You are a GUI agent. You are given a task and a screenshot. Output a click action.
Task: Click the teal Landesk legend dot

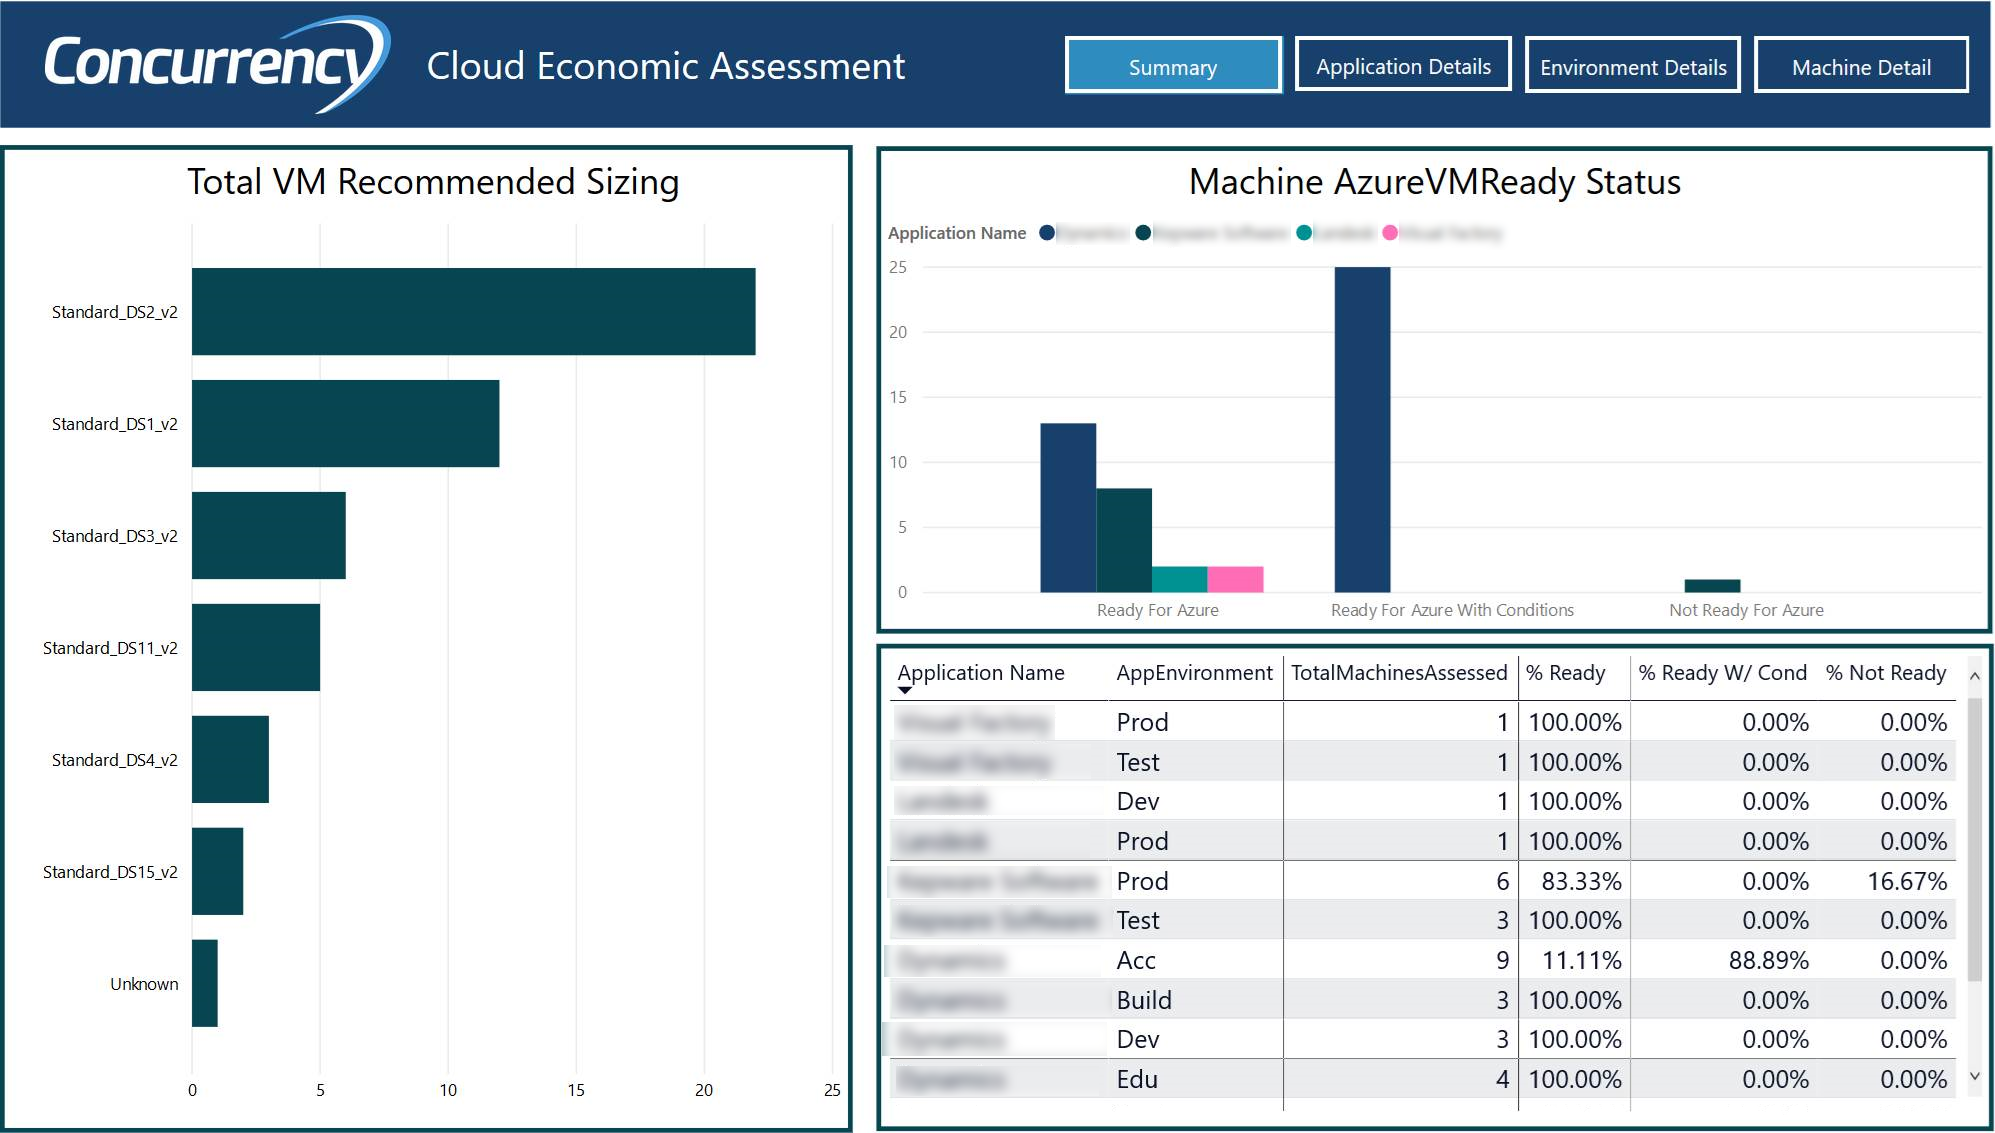coord(1302,233)
